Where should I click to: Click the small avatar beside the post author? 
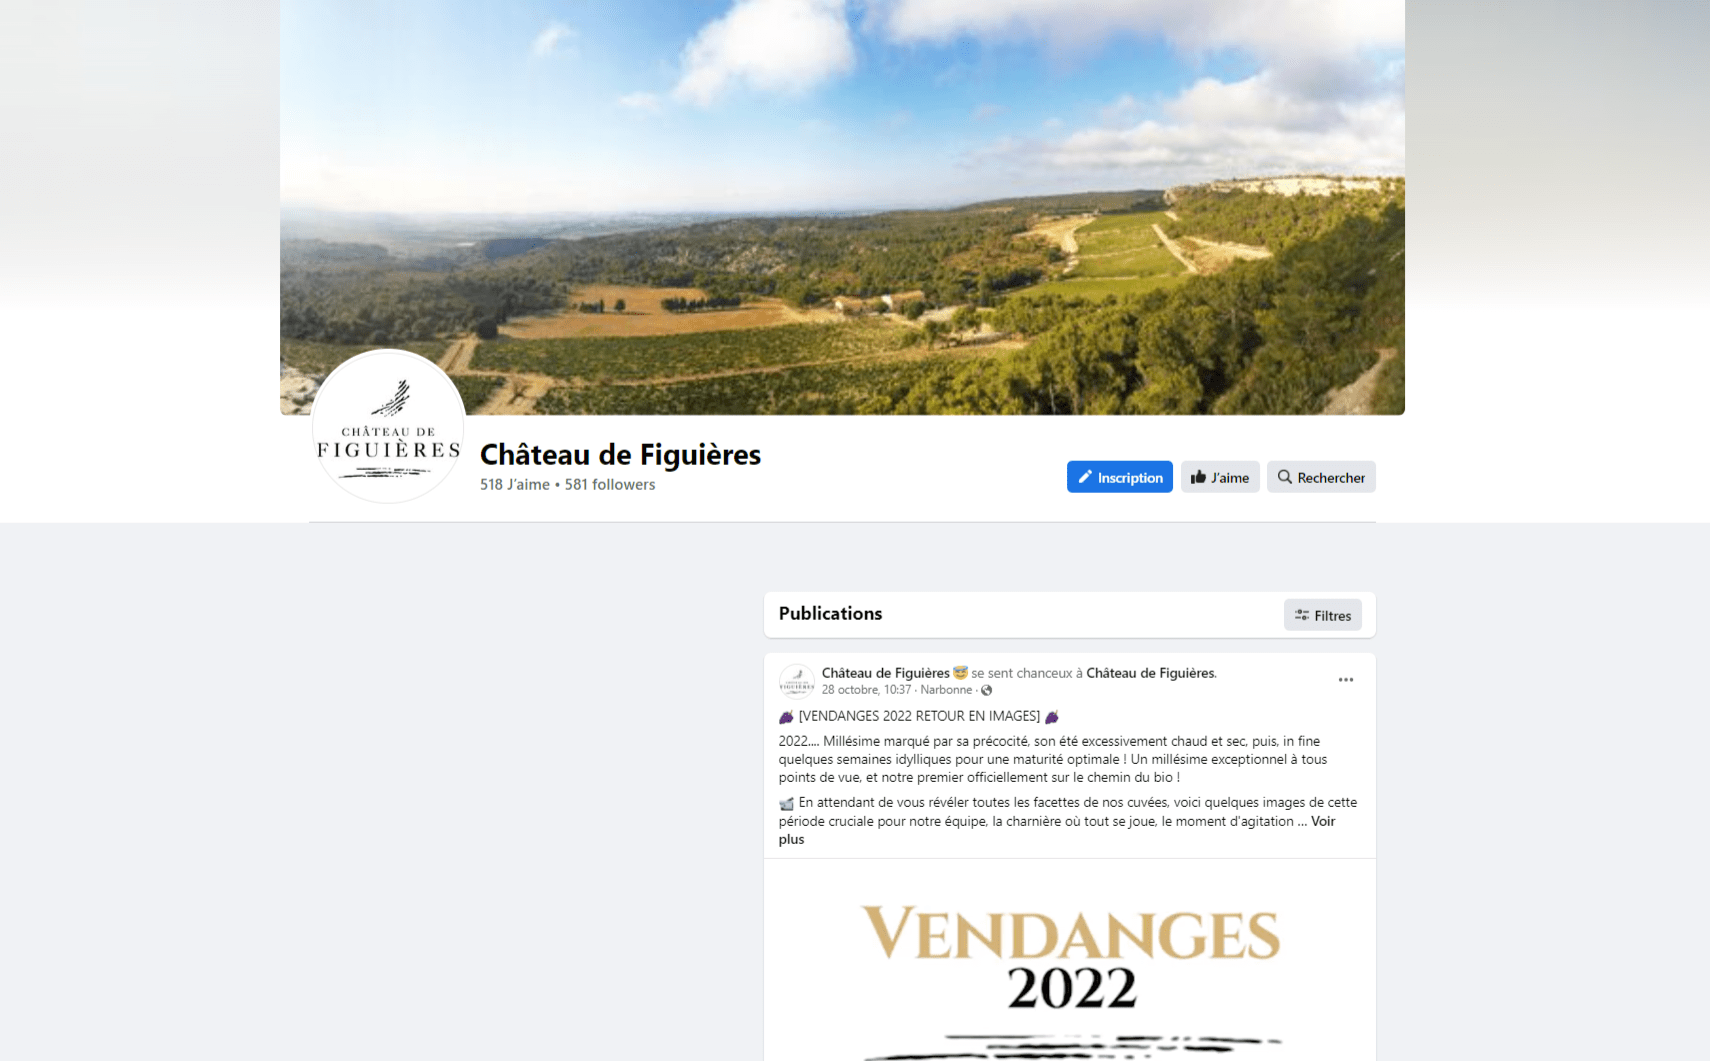click(x=797, y=682)
